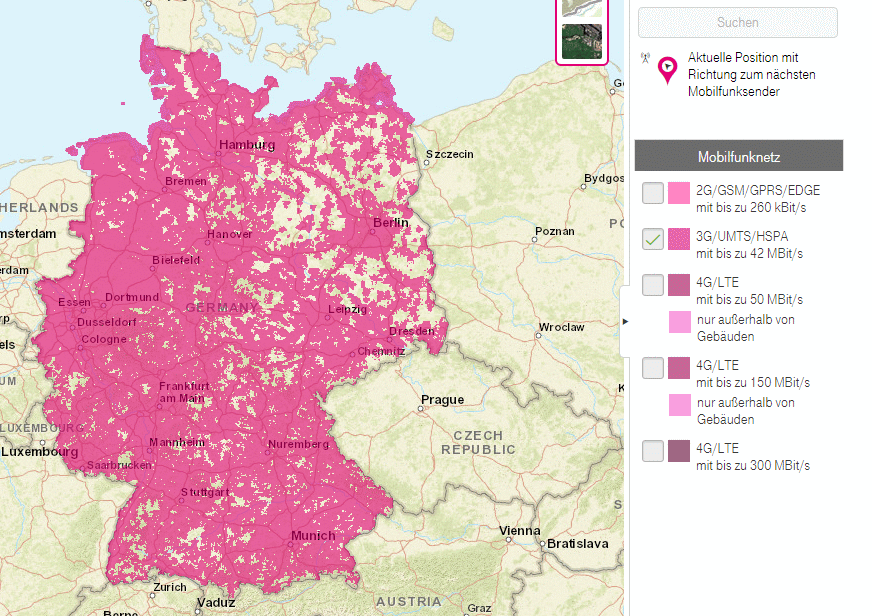Click the Mobilfunknetz panel header
Screen dimensions: 872x616
[738, 156]
